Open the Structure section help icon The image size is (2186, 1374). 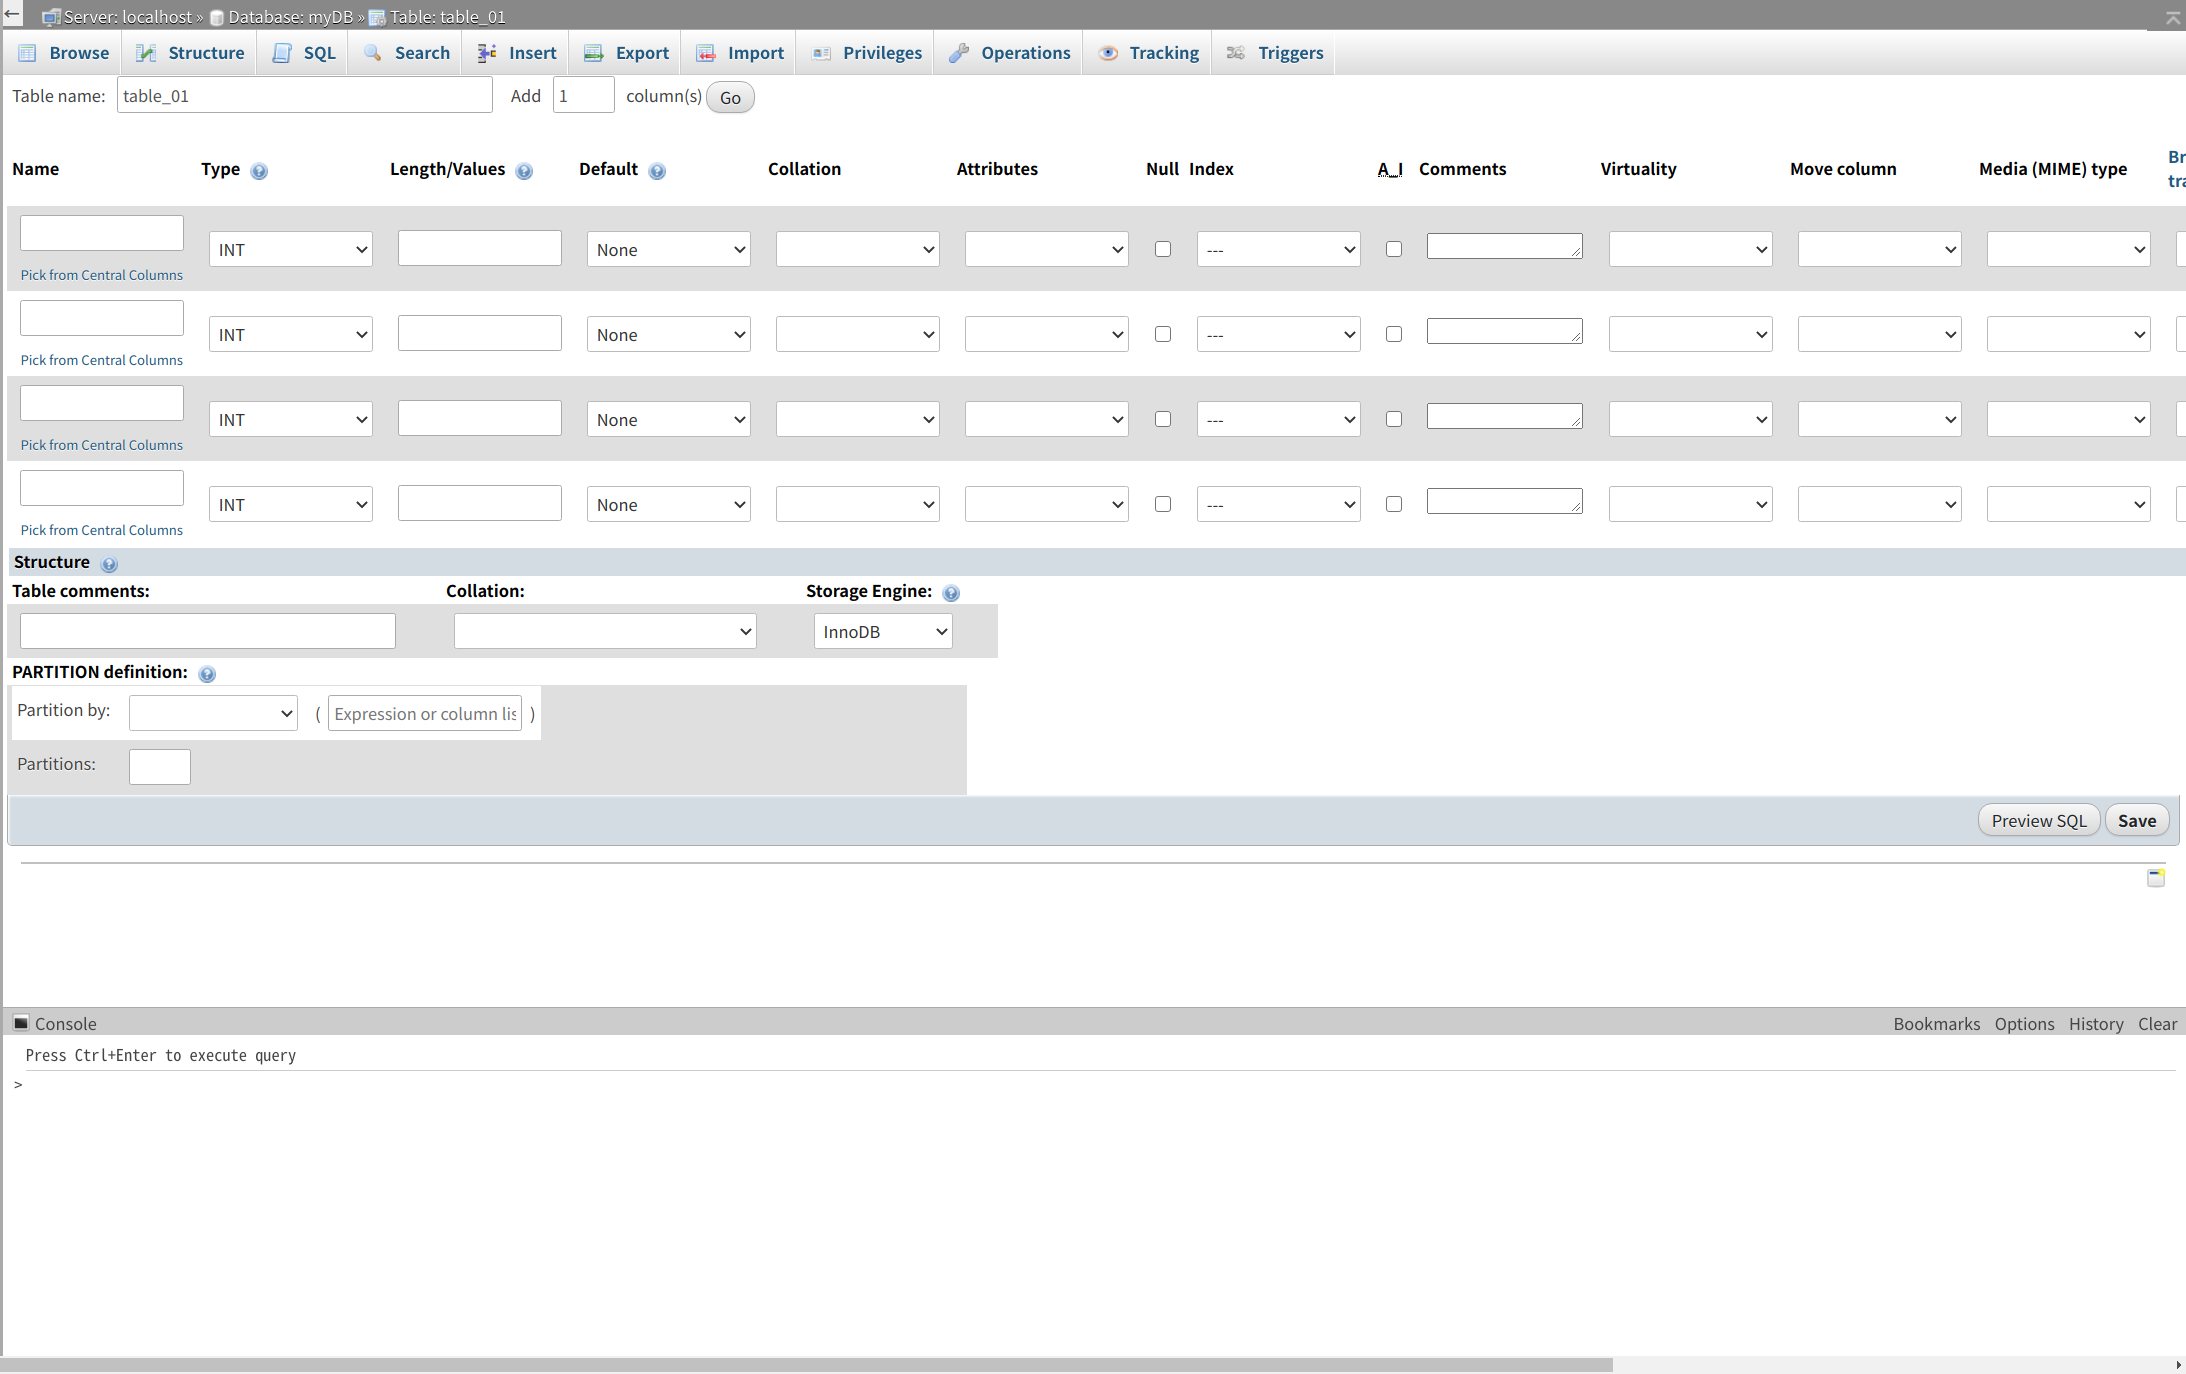tap(110, 564)
